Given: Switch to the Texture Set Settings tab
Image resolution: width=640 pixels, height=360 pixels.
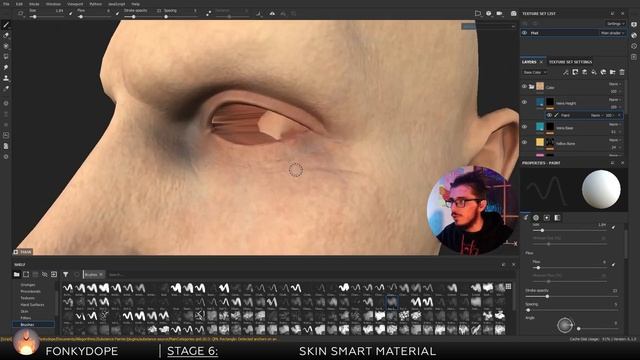Looking at the screenshot, I should pyautogui.click(x=570, y=62).
